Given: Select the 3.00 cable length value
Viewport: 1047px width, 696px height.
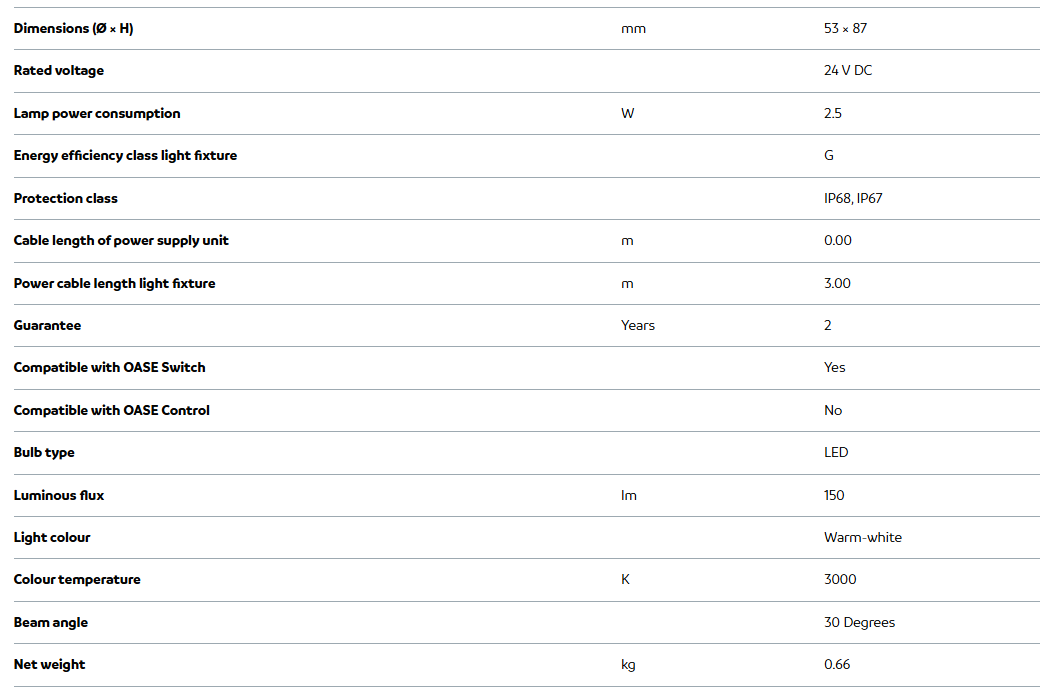Looking at the screenshot, I should coord(837,283).
